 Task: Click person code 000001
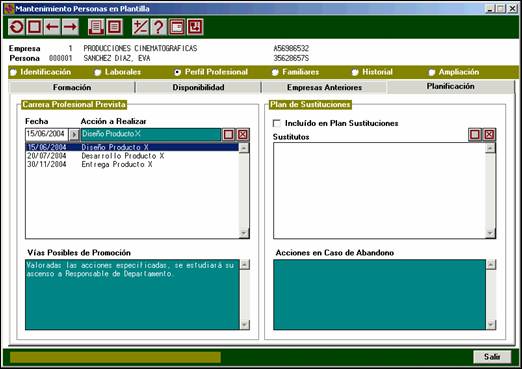61,58
